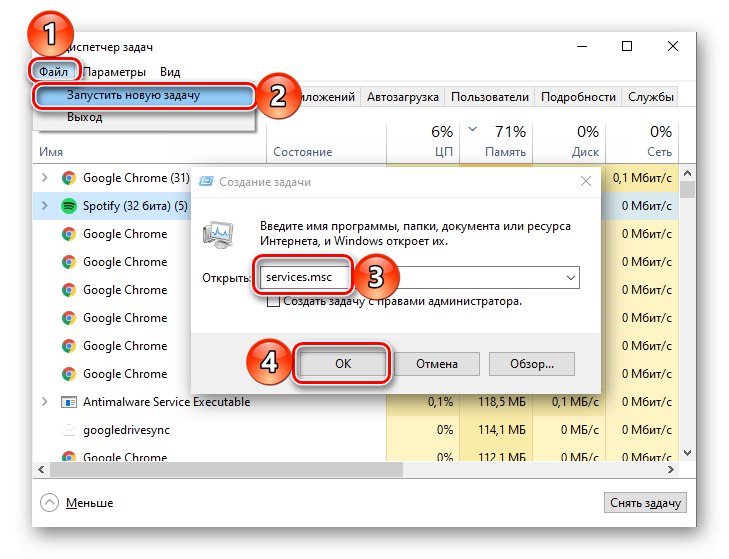Click the 'Меньше' collapse arrow icon
The height and width of the screenshot is (559, 729).
[50, 502]
